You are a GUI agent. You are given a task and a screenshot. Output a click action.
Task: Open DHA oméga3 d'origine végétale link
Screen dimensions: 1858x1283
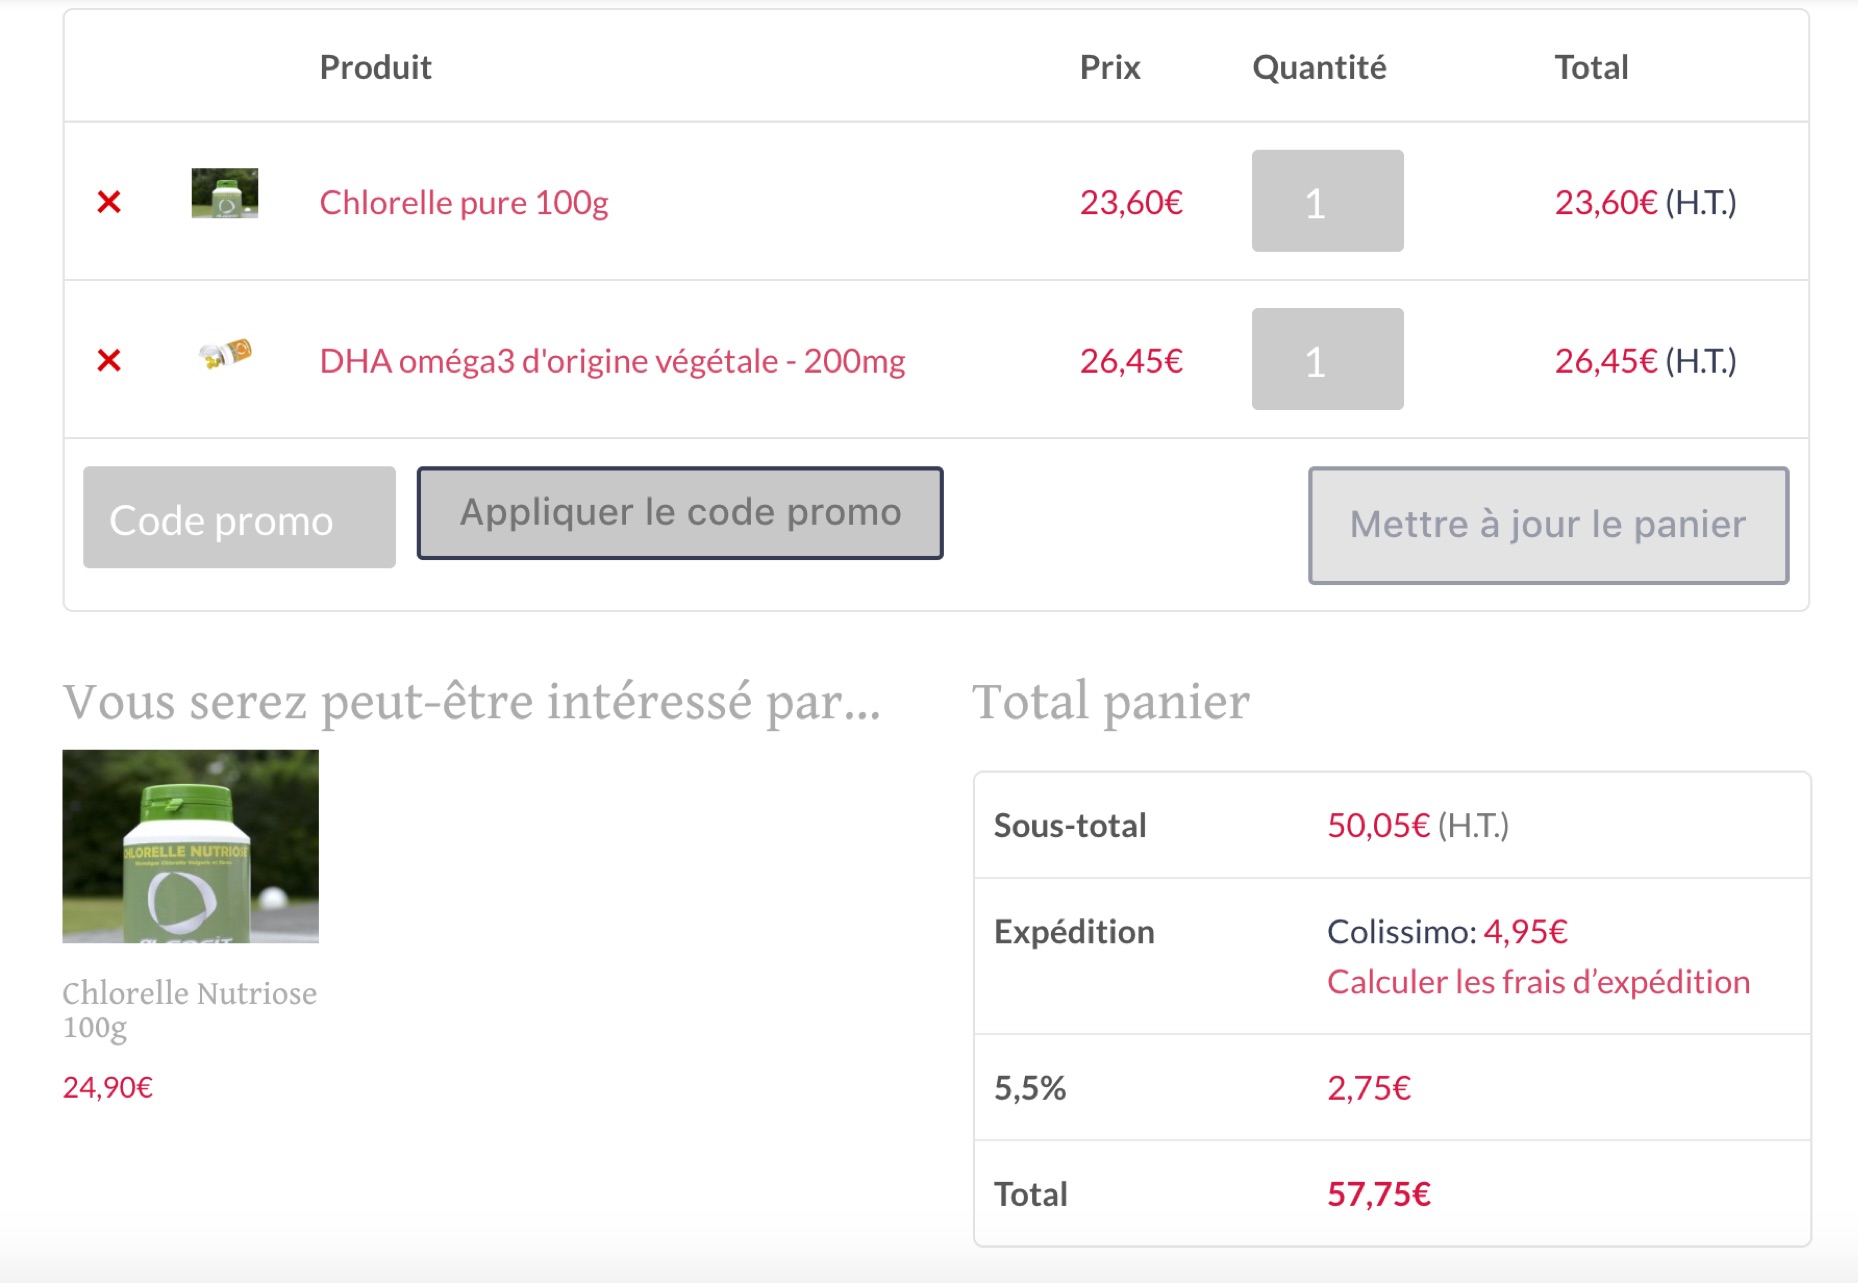(x=612, y=361)
